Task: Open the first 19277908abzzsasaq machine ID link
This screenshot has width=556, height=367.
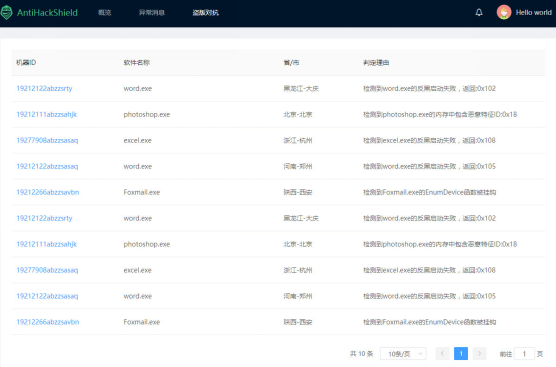Action: tap(47, 140)
